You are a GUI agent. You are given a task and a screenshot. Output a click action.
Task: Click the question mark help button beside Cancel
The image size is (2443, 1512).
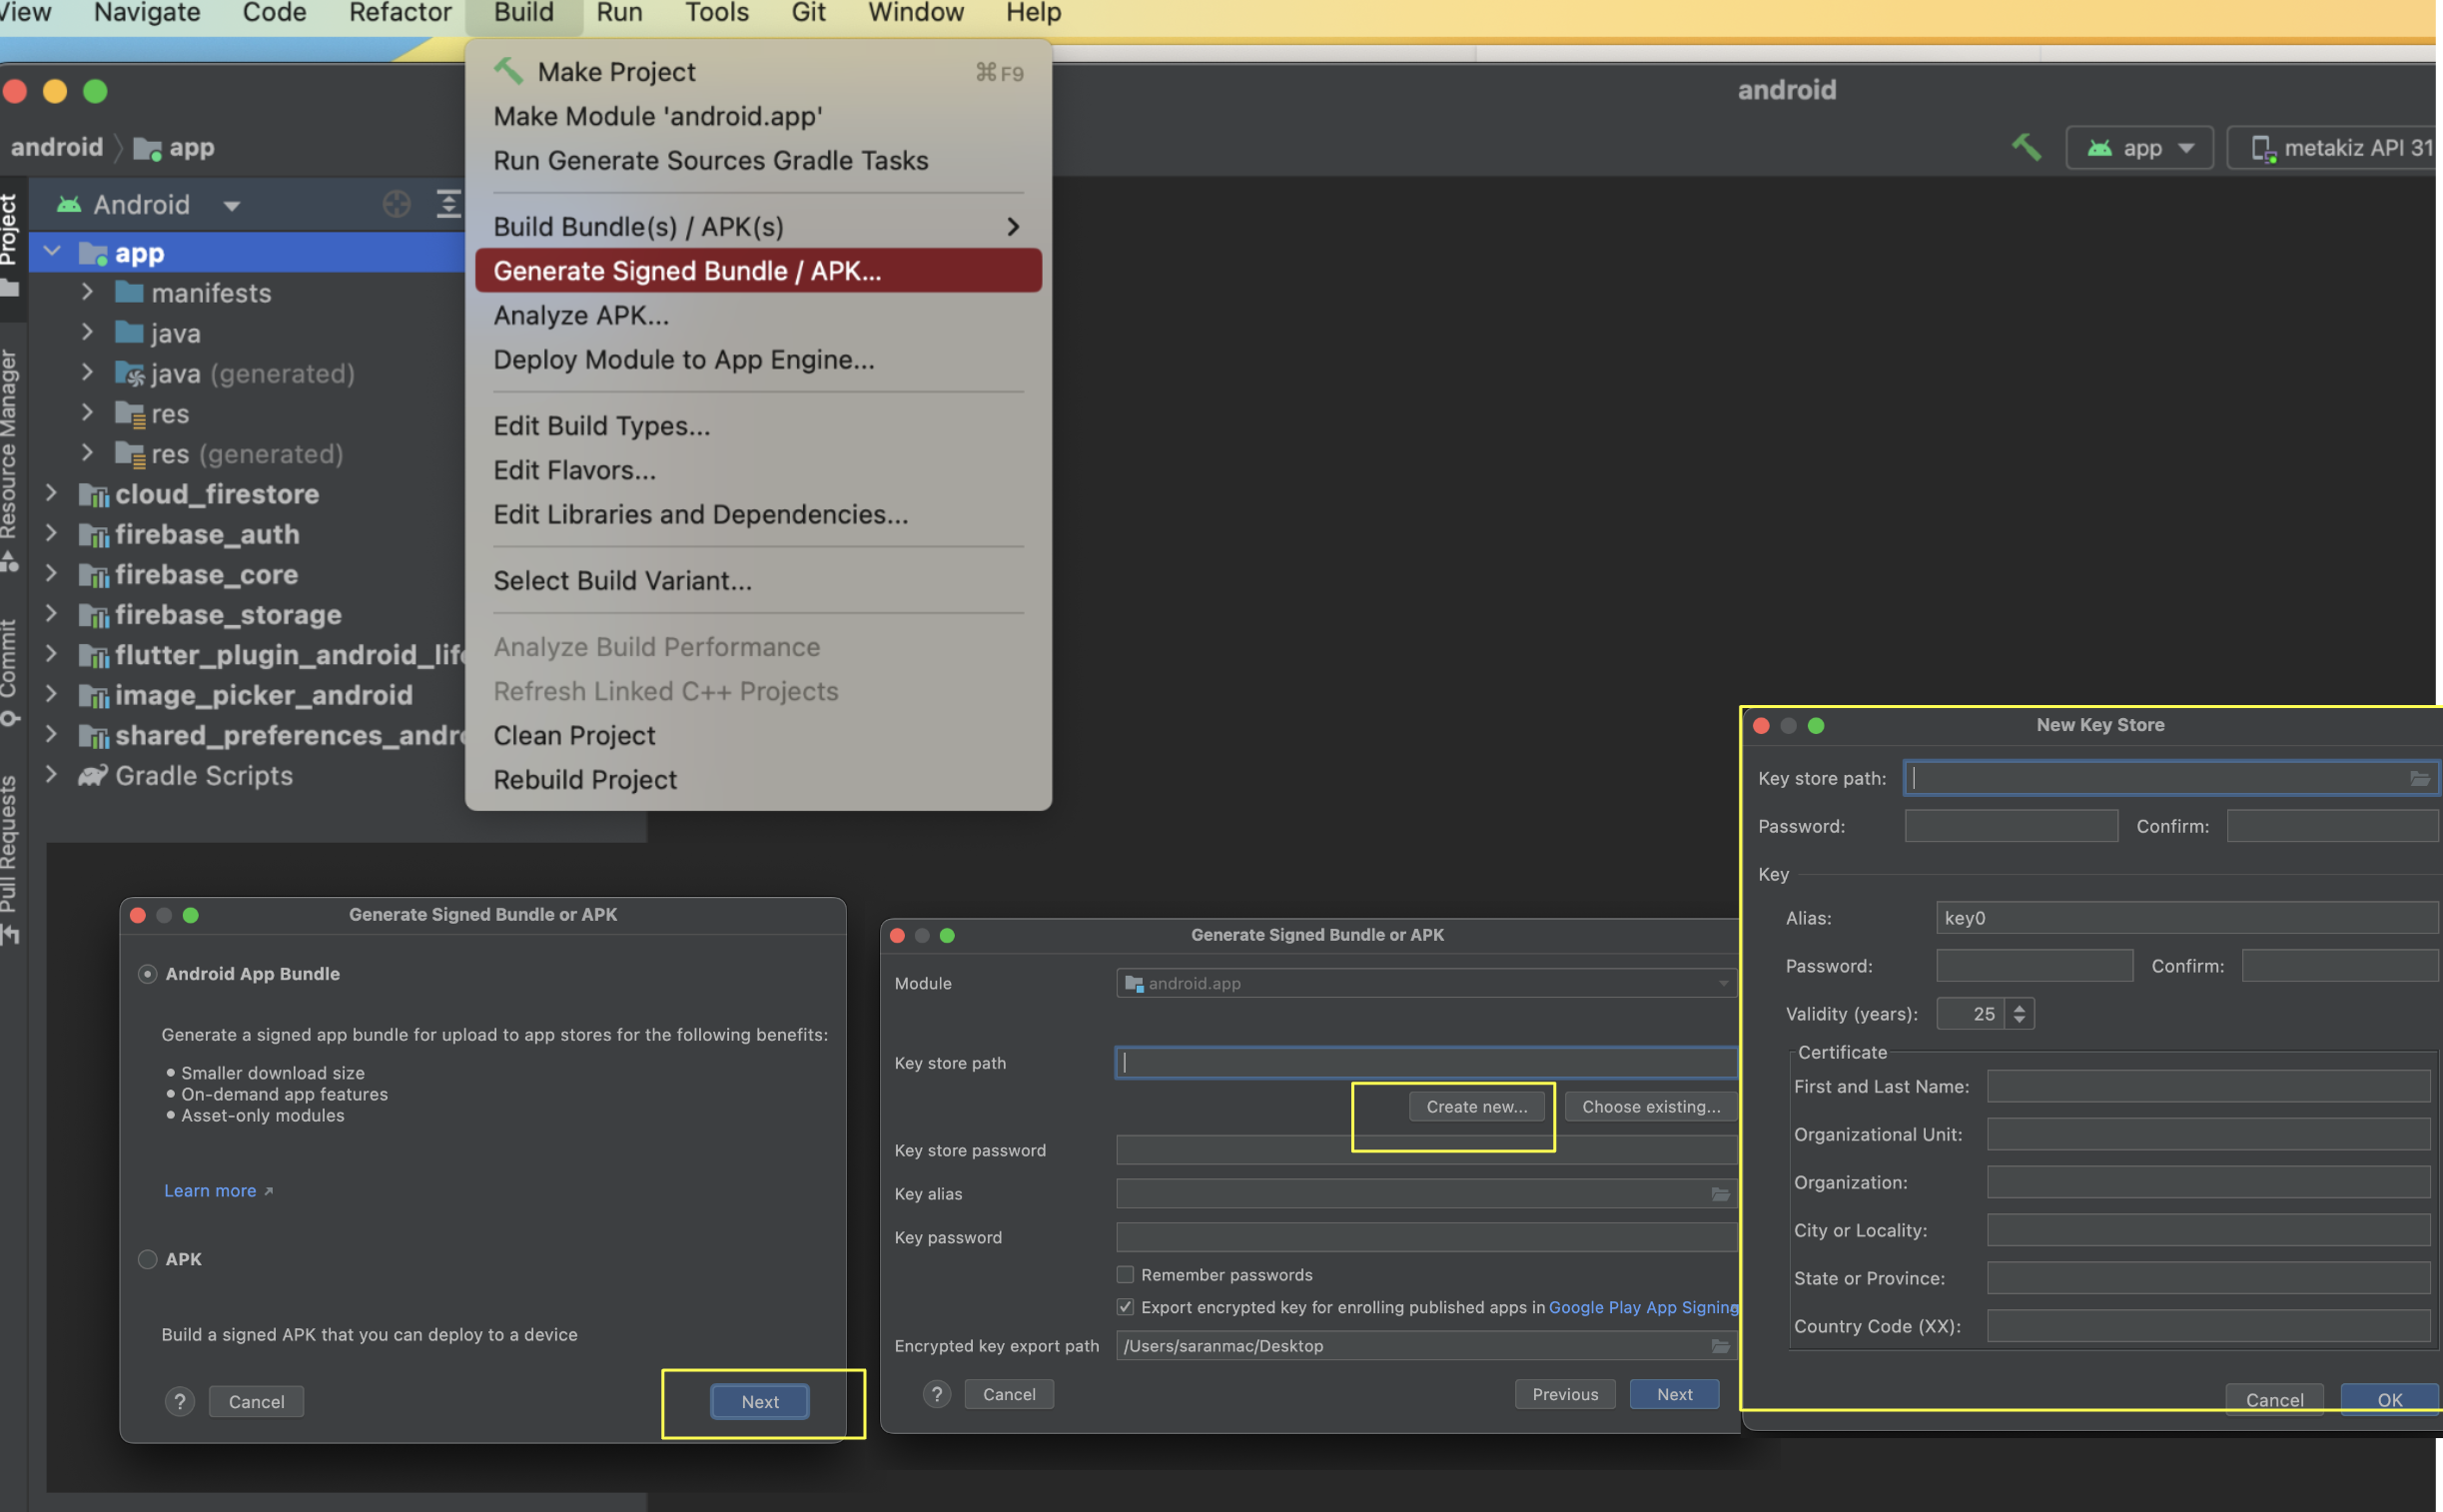click(x=179, y=1402)
